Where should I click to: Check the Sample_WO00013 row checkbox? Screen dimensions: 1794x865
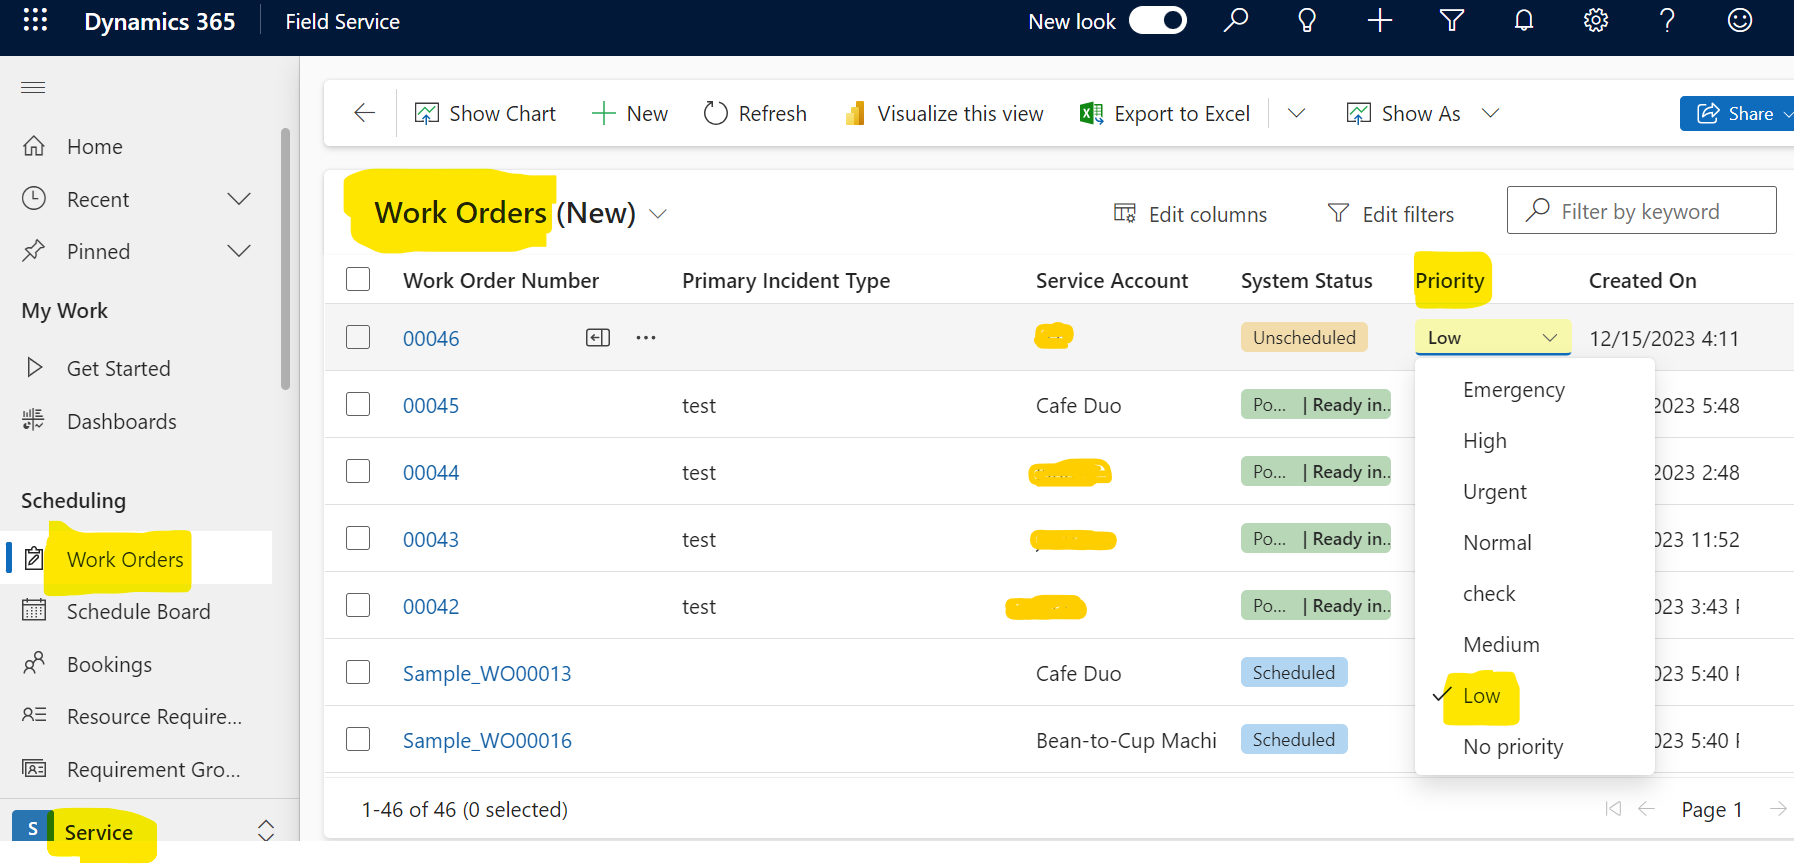coord(358,672)
